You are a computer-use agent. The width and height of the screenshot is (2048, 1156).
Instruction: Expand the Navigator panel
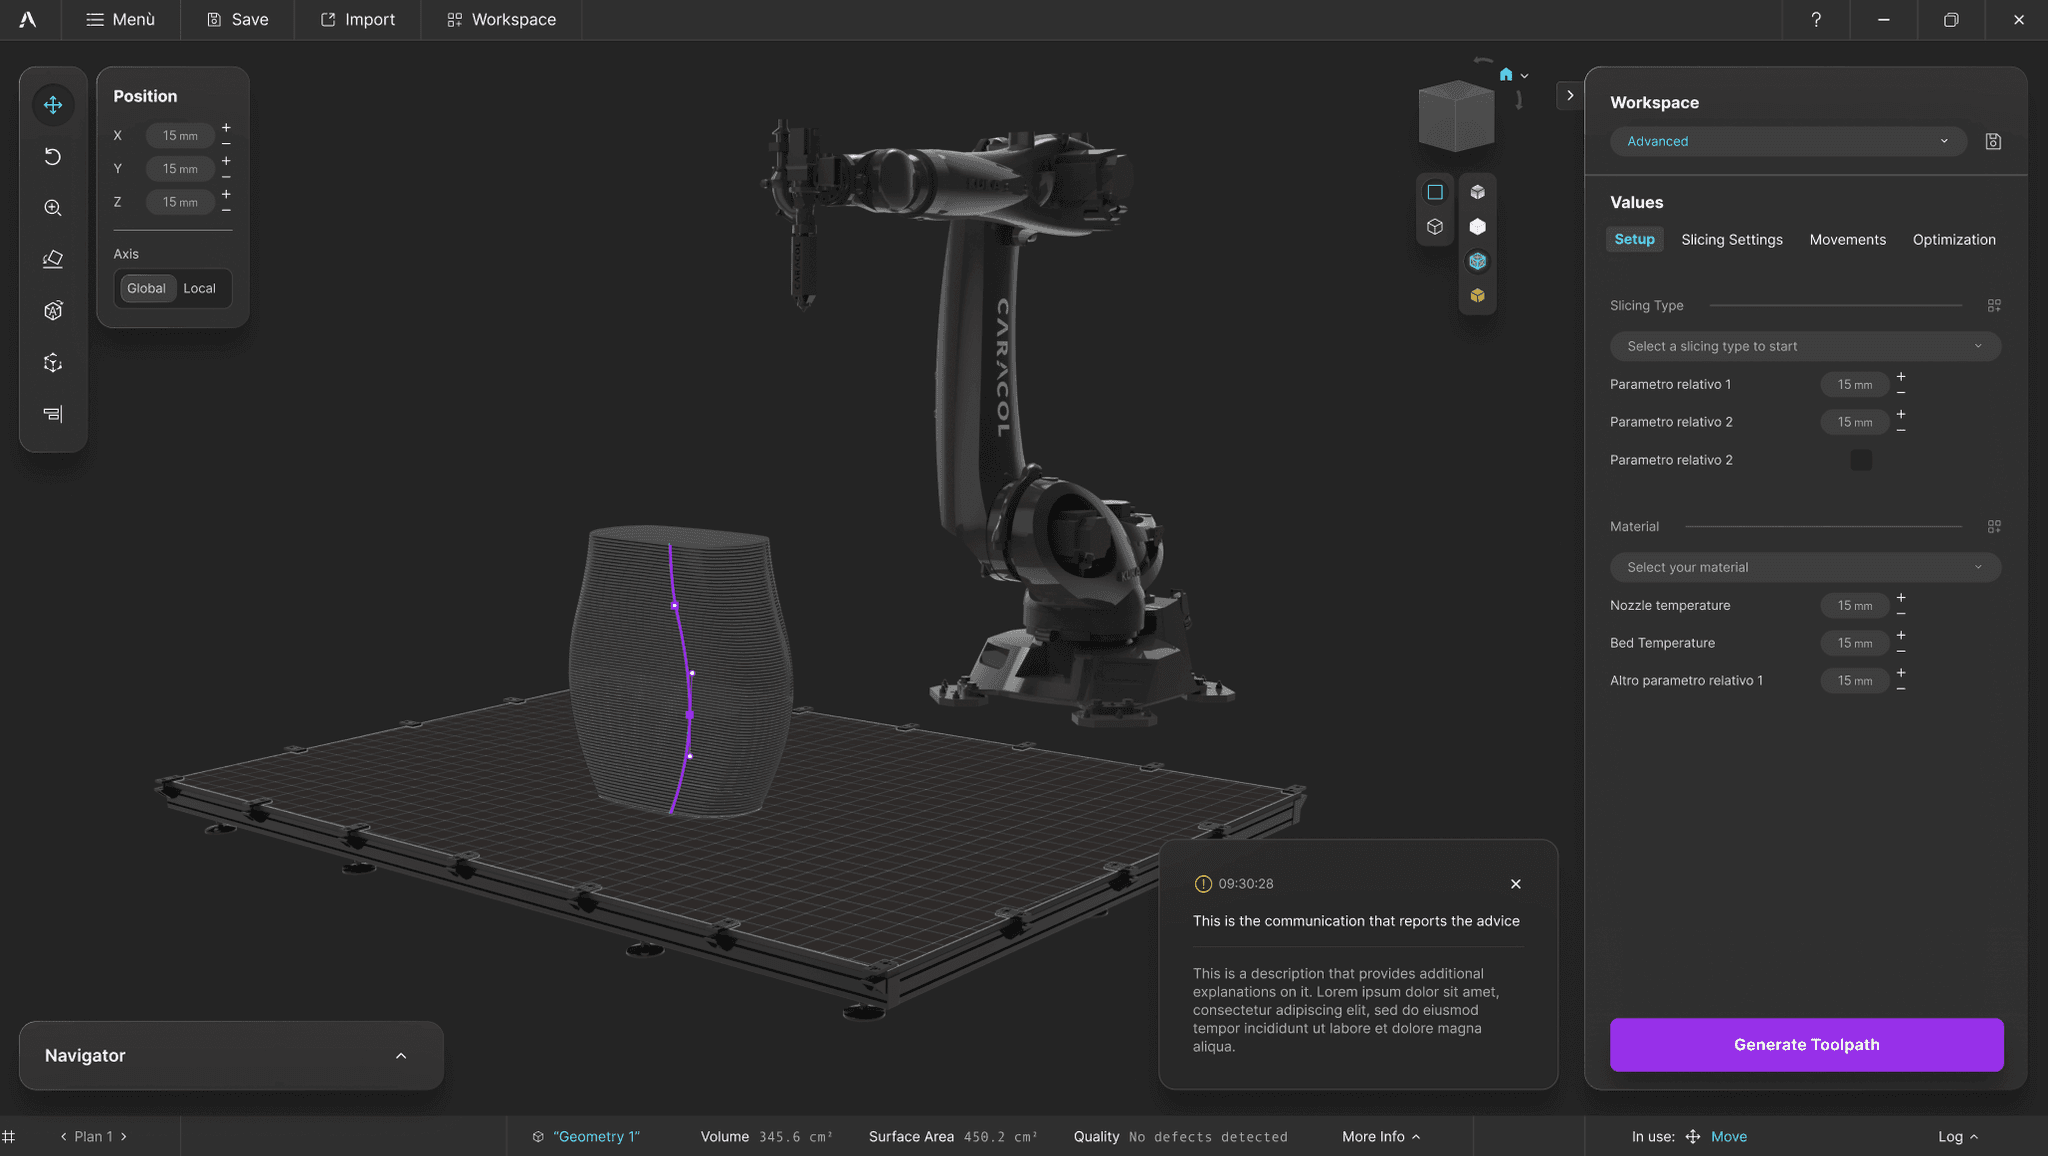pos(401,1056)
